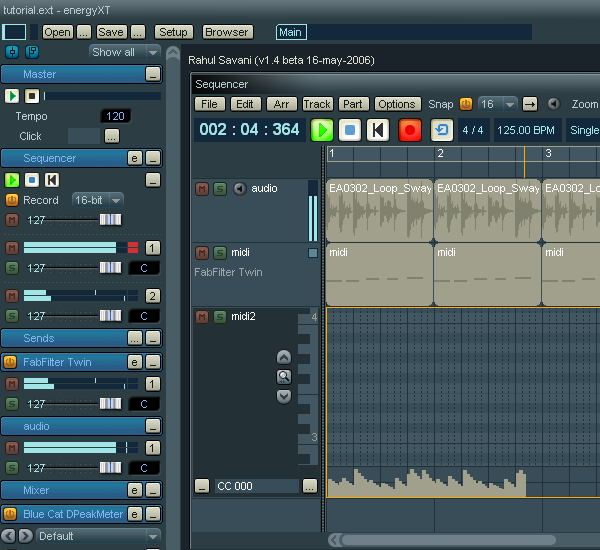Open the Sends ellipsis button
The height and width of the screenshot is (550, 600).
pos(135,338)
